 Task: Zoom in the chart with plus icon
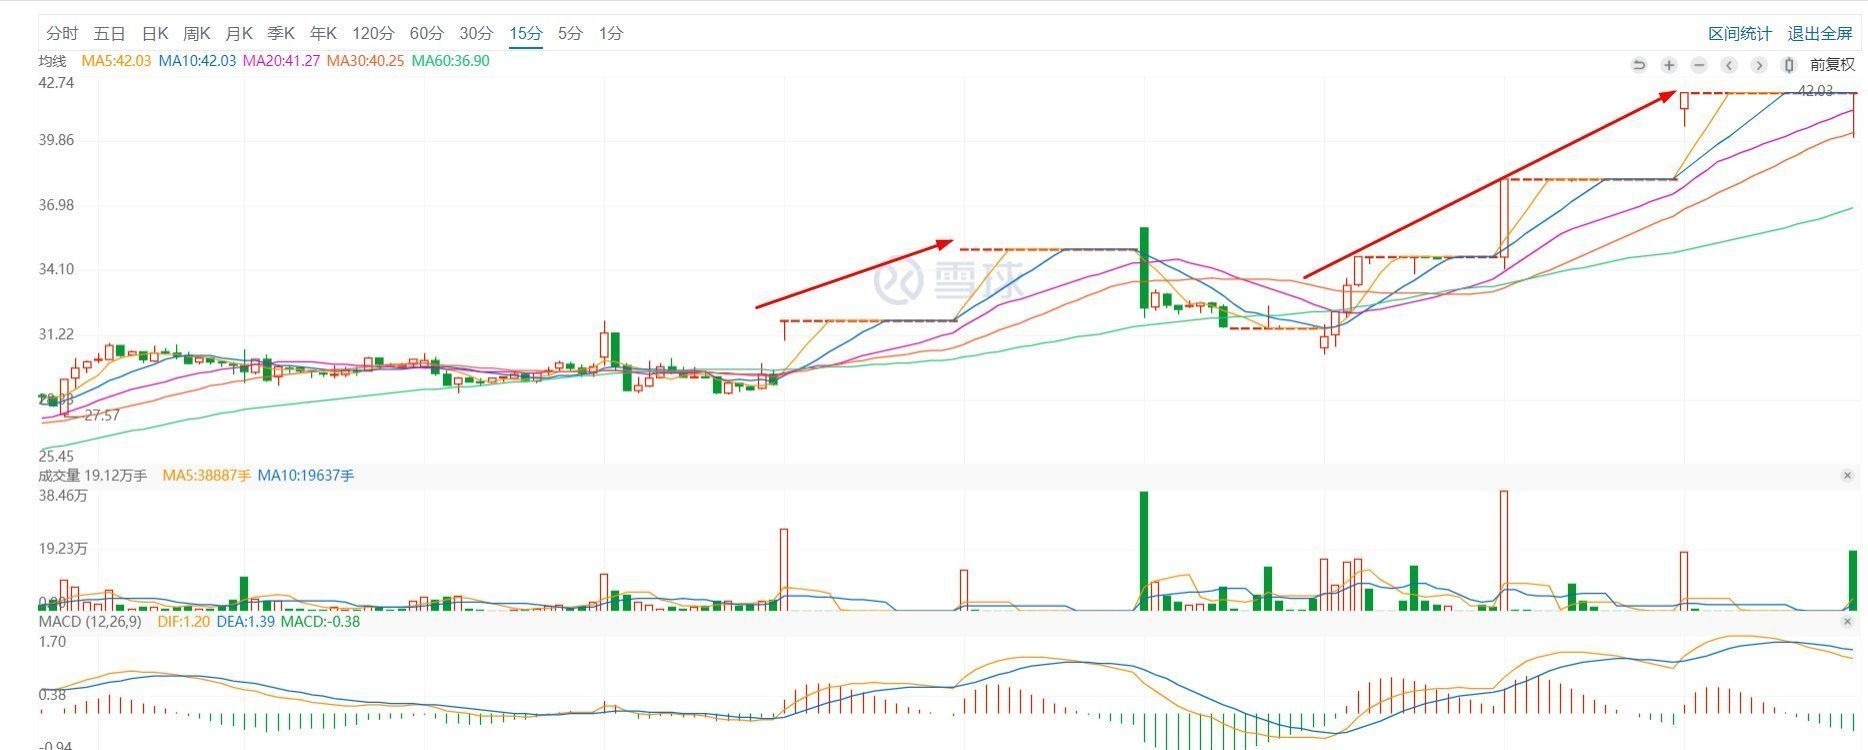point(1669,65)
